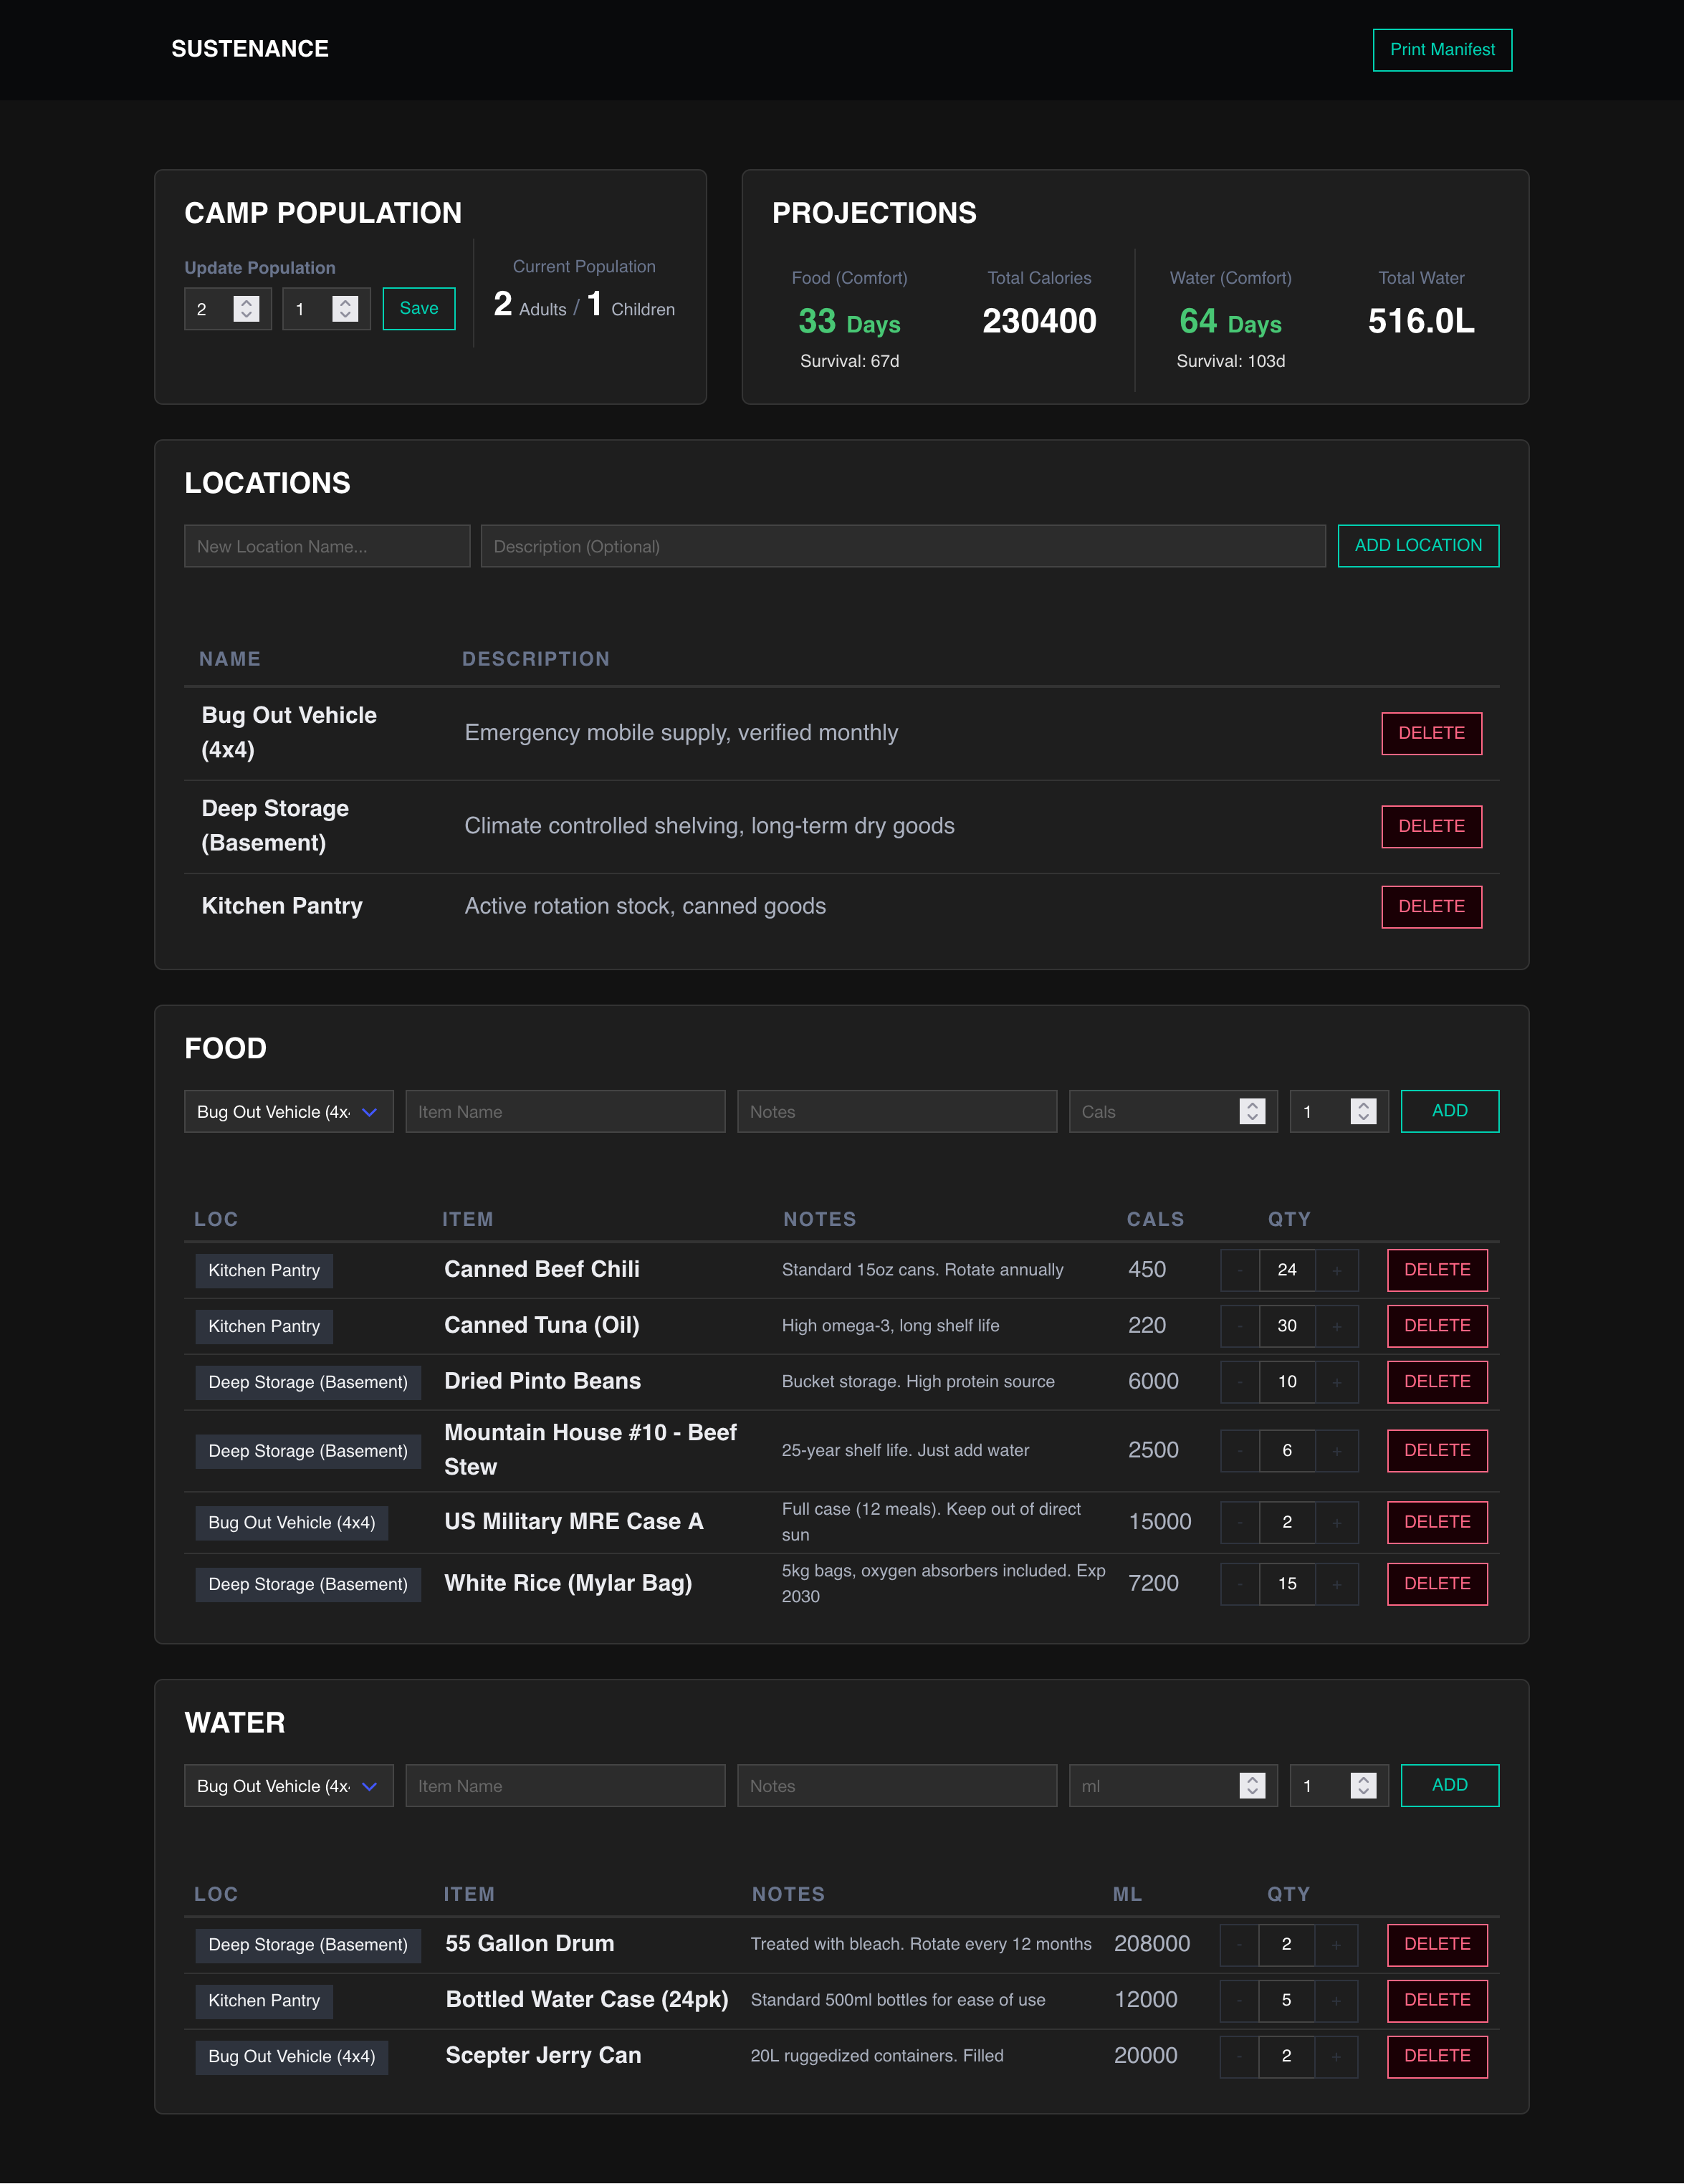Increase Dried Pinto Beans quantity
Screen dimensions: 1684x2184
1337,1382
